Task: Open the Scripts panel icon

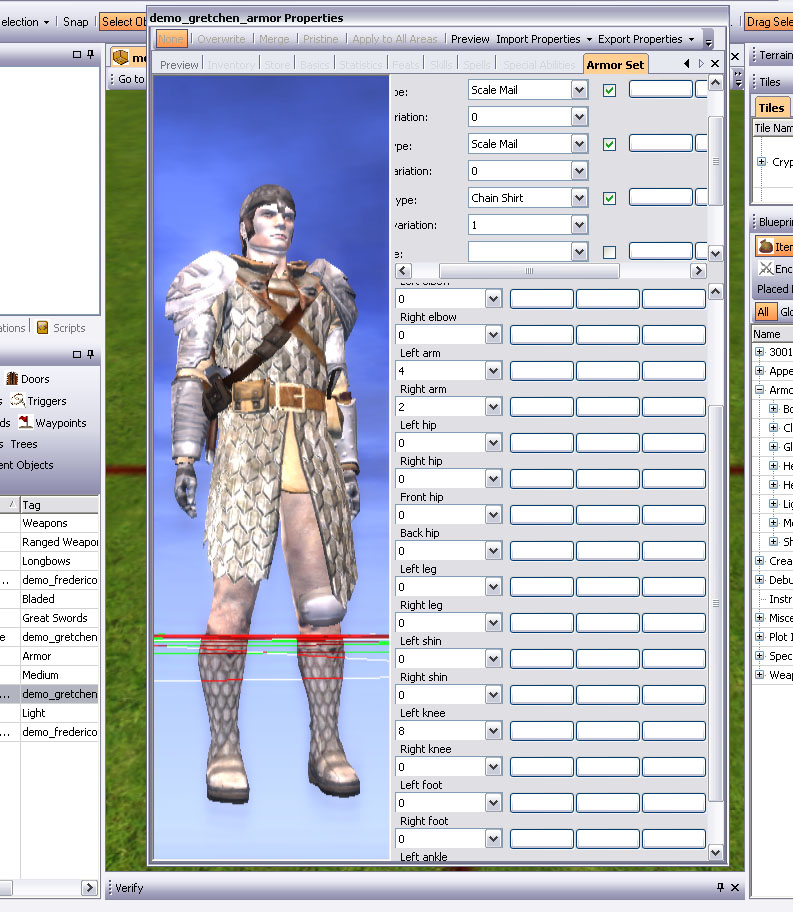Action: coord(42,327)
